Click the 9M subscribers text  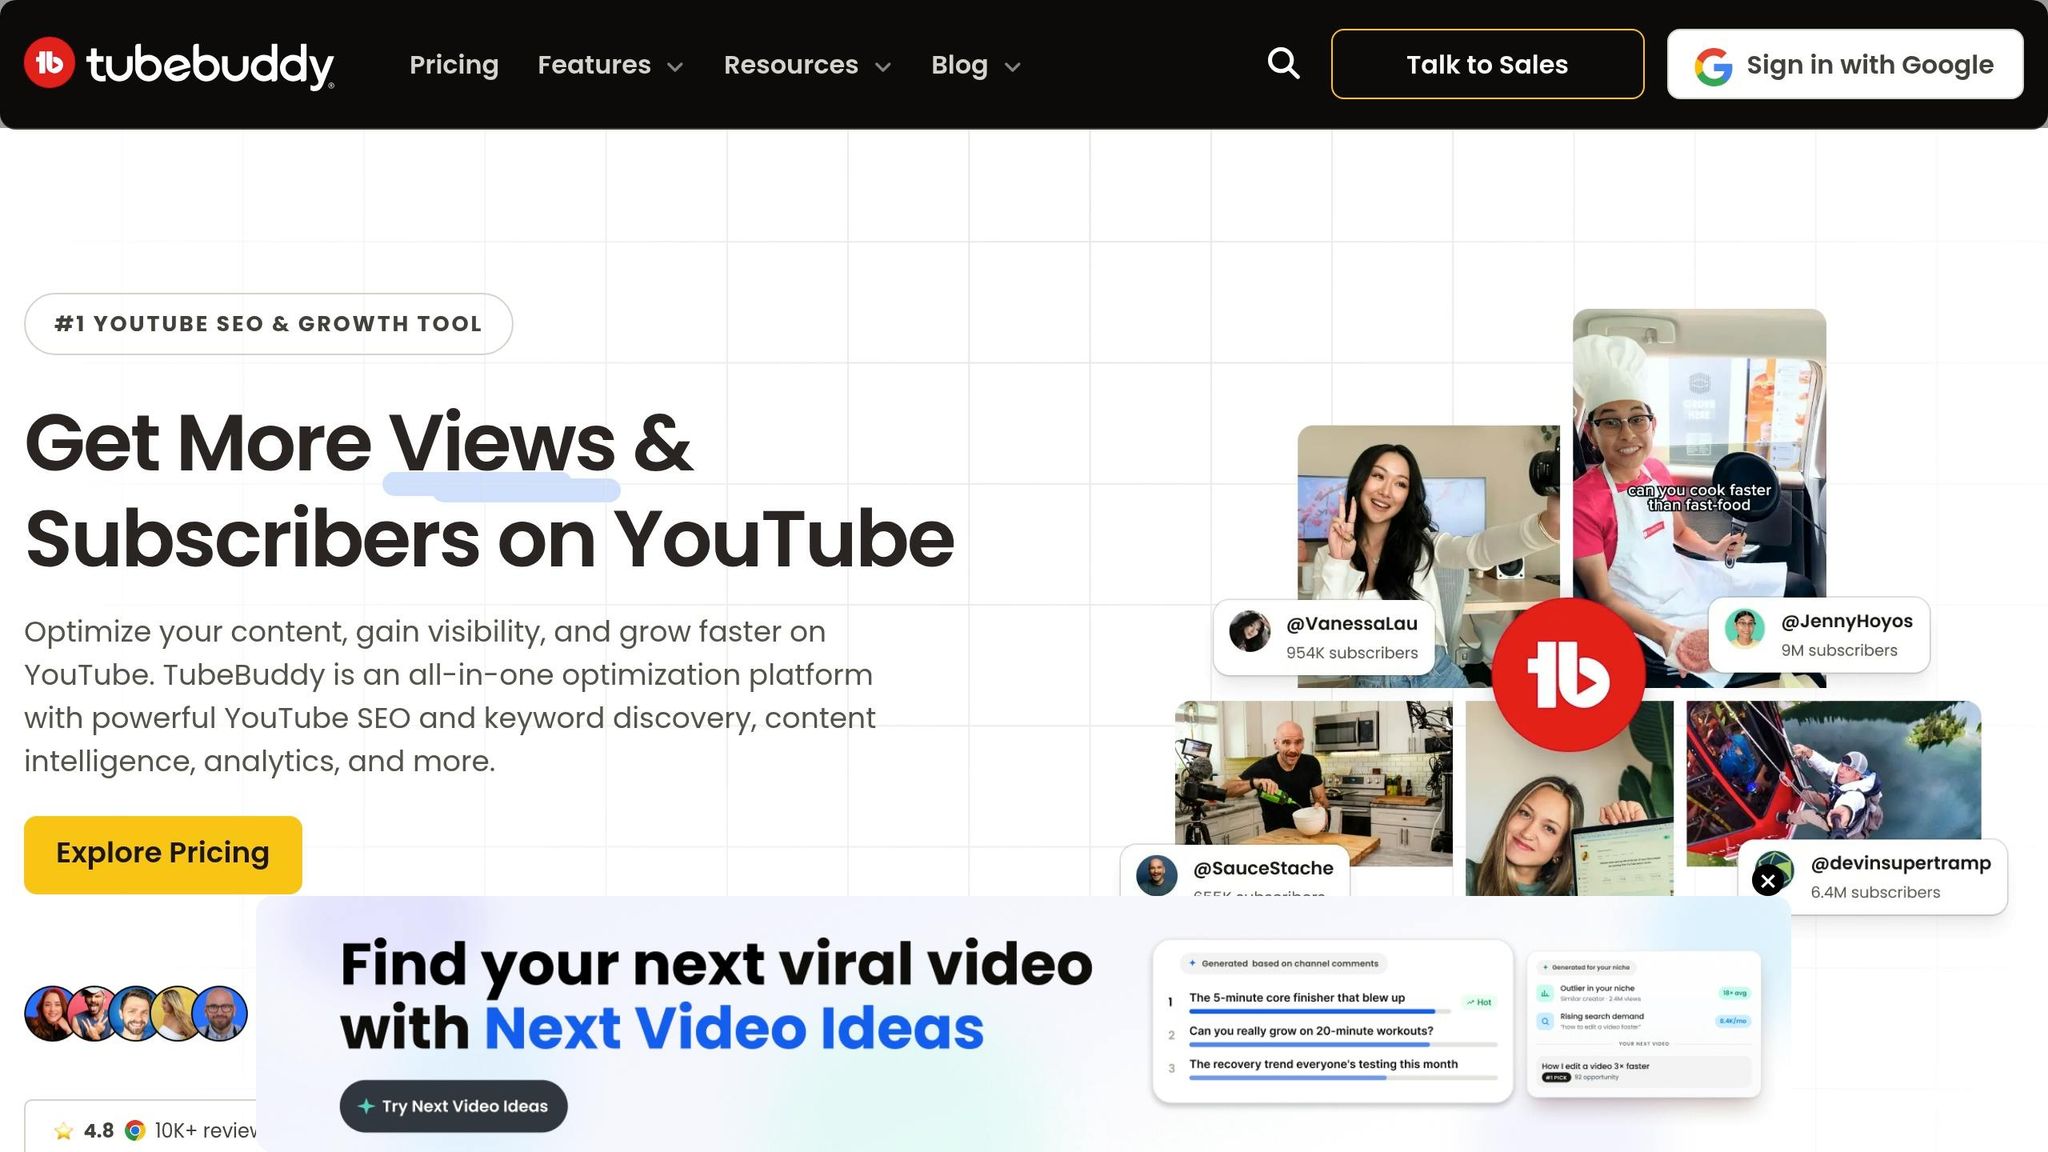[x=1838, y=650]
